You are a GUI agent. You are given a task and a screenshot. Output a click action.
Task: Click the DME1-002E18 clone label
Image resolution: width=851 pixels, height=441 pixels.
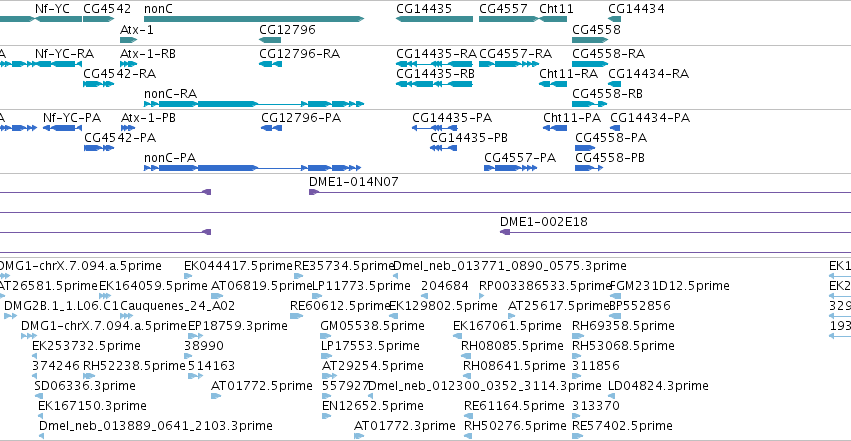tap(544, 221)
